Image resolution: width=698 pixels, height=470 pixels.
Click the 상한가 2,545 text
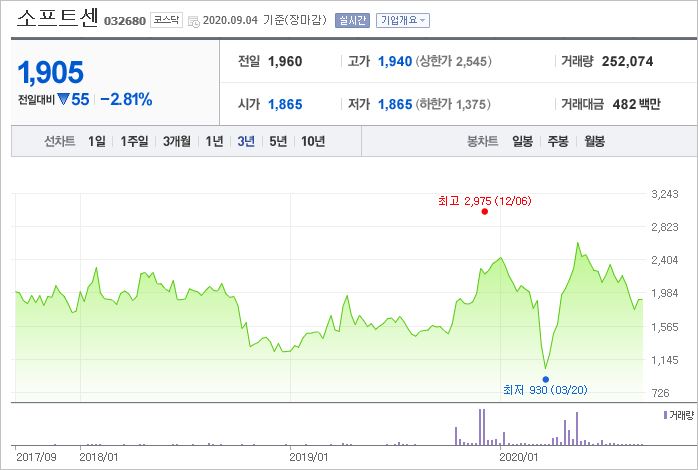click(x=454, y=61)
